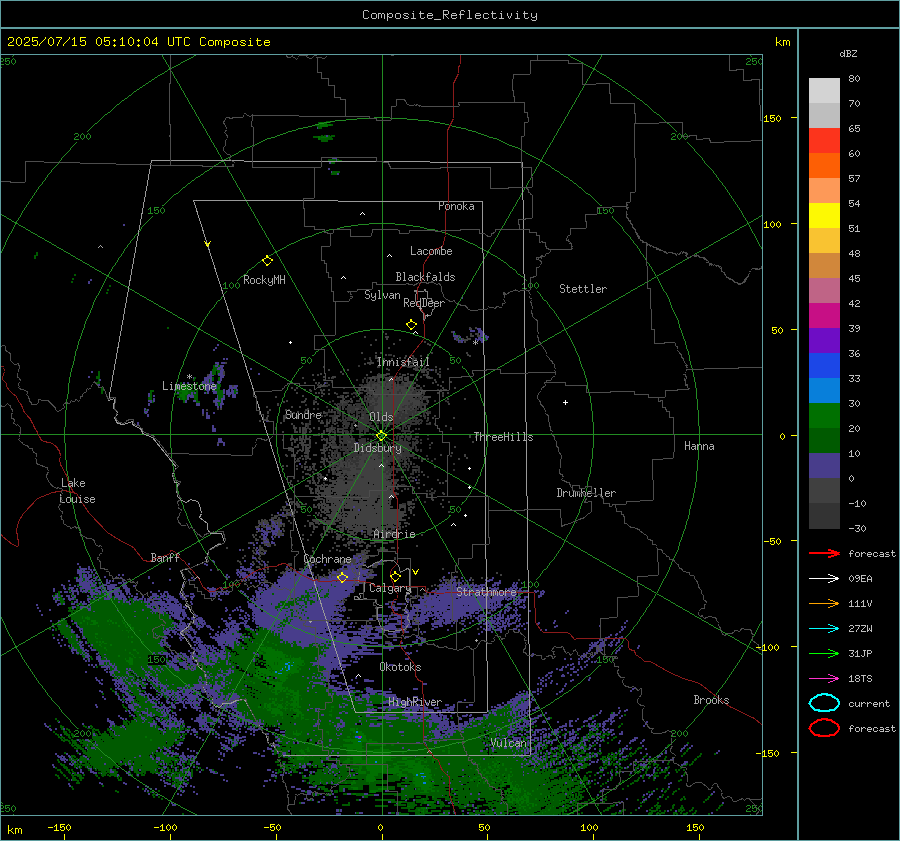Click the km unit label at top right
The image size is (900, 841).
coord(782,42)
